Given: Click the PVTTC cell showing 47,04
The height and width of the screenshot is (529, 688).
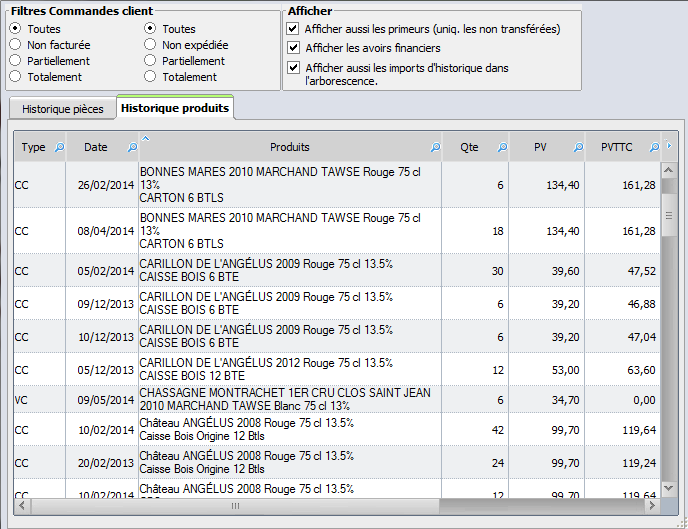Looking at the screenshot, I should [623, 336].
